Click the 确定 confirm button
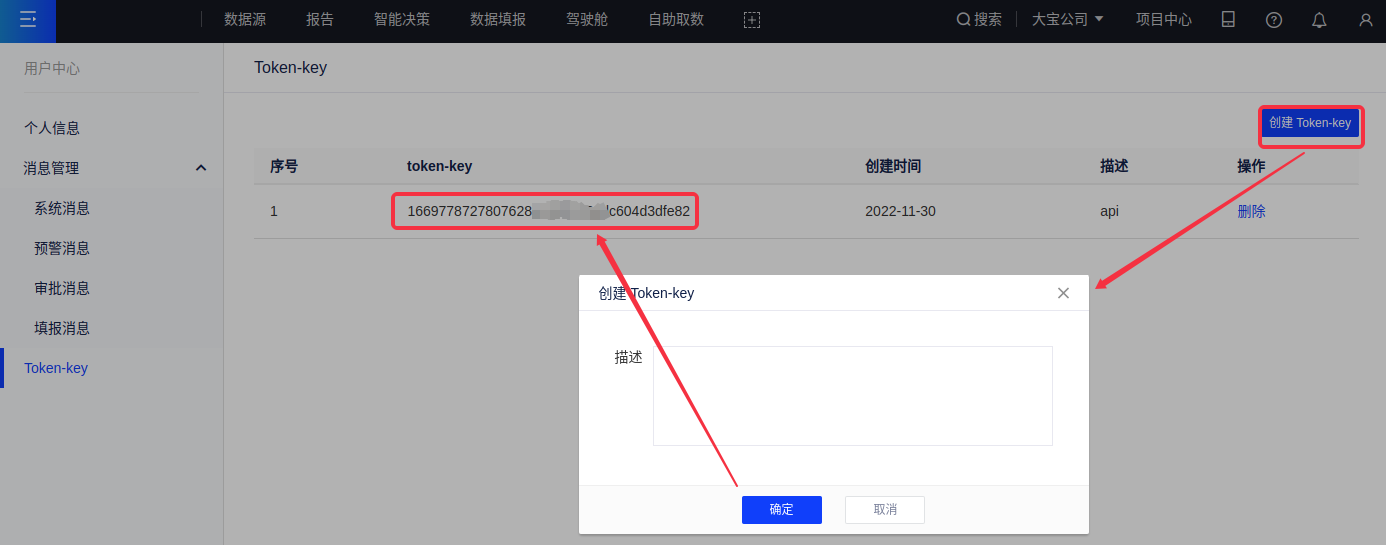This screenshot has height=545, width=1386. (781, 510)
